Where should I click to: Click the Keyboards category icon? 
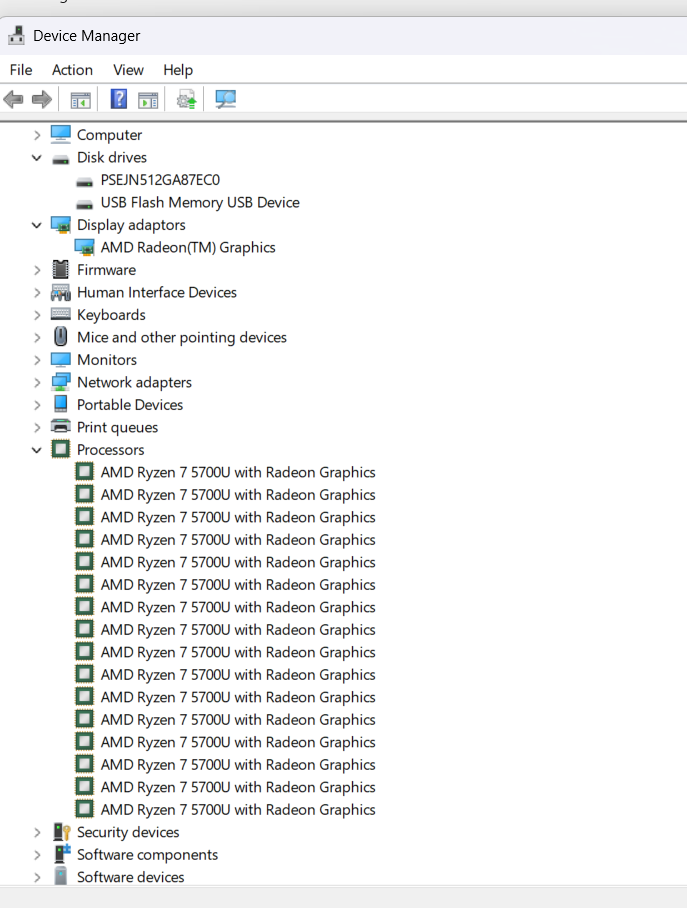[x=61, y=314]
